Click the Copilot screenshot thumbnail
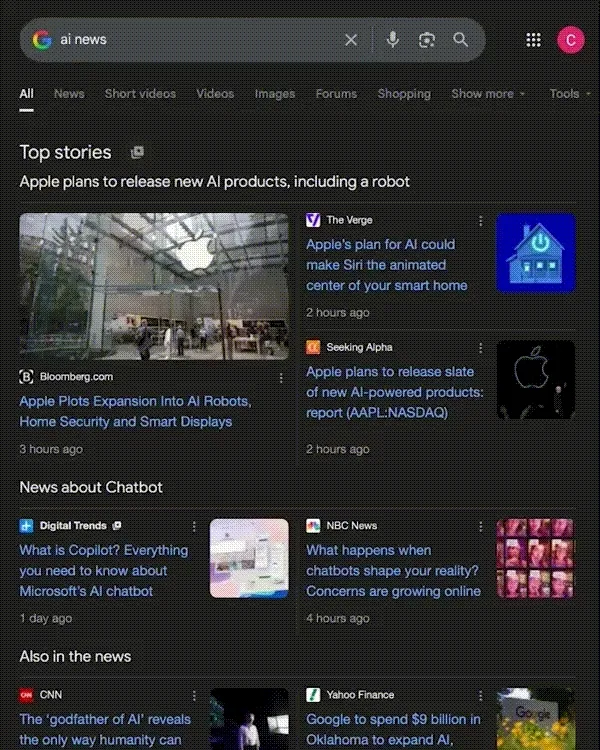Viewport: 600px width, 750px height. pyautogui.click(x=249, y=558)
